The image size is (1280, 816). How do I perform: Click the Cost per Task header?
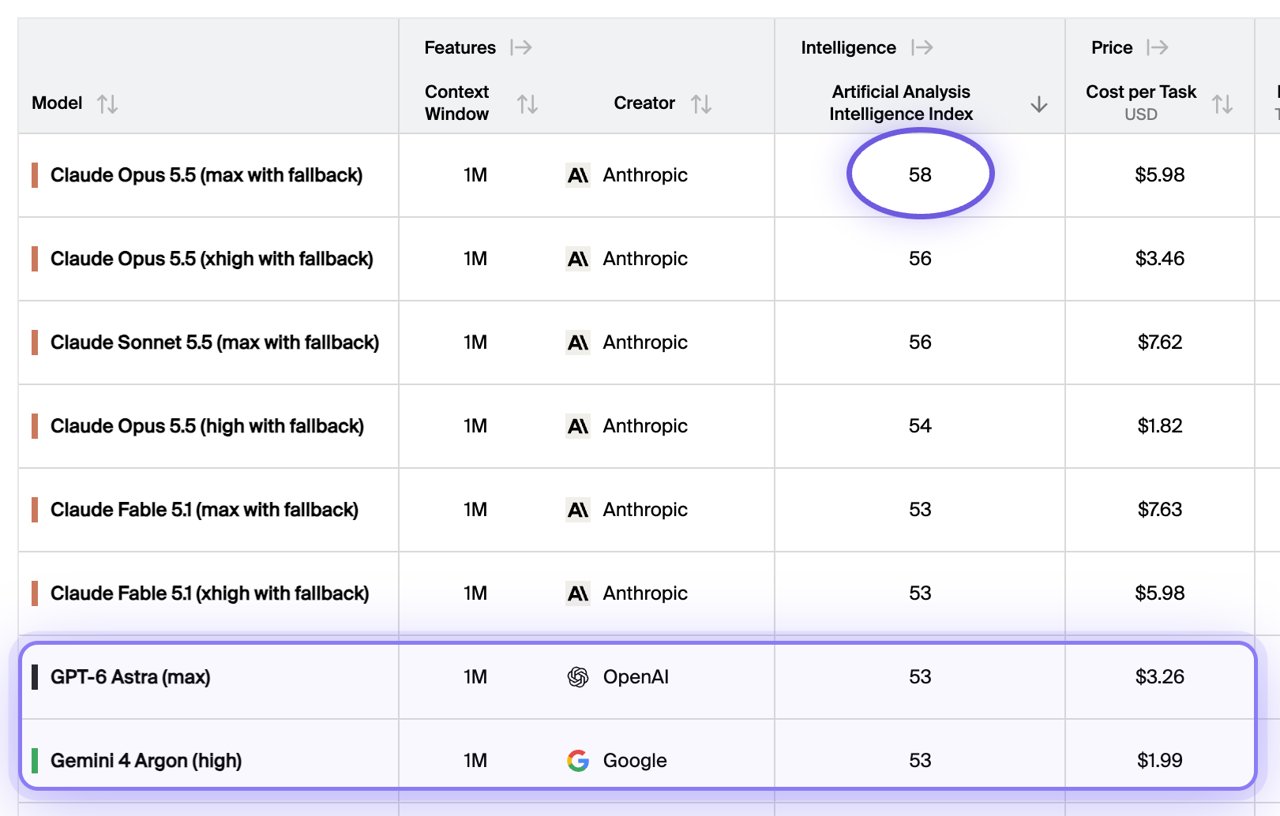[x=1141, y=92]
